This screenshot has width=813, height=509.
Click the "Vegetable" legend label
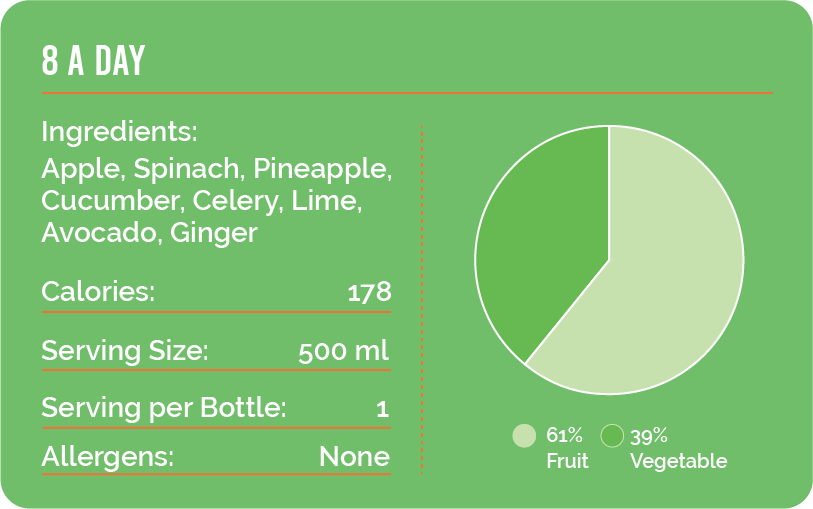click(x=678, y=461)
